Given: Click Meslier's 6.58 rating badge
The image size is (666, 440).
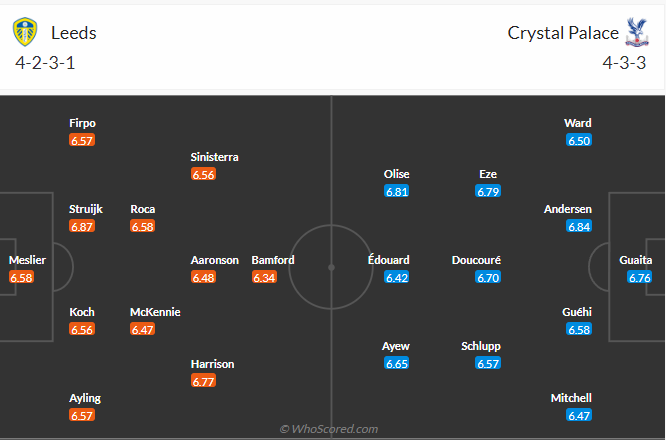Looking at the screenshot, I should tap(22, 277).
